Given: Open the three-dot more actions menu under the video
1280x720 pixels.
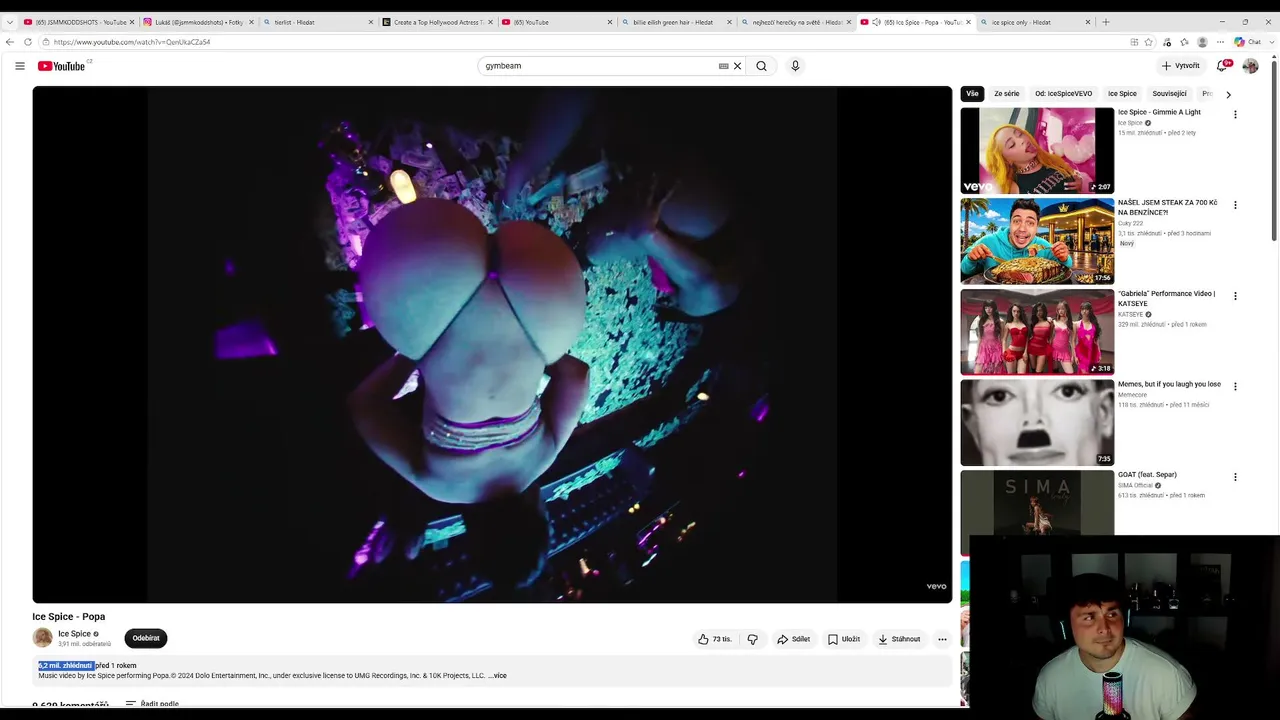Looking at the screenshot, I should coord(942,639).
